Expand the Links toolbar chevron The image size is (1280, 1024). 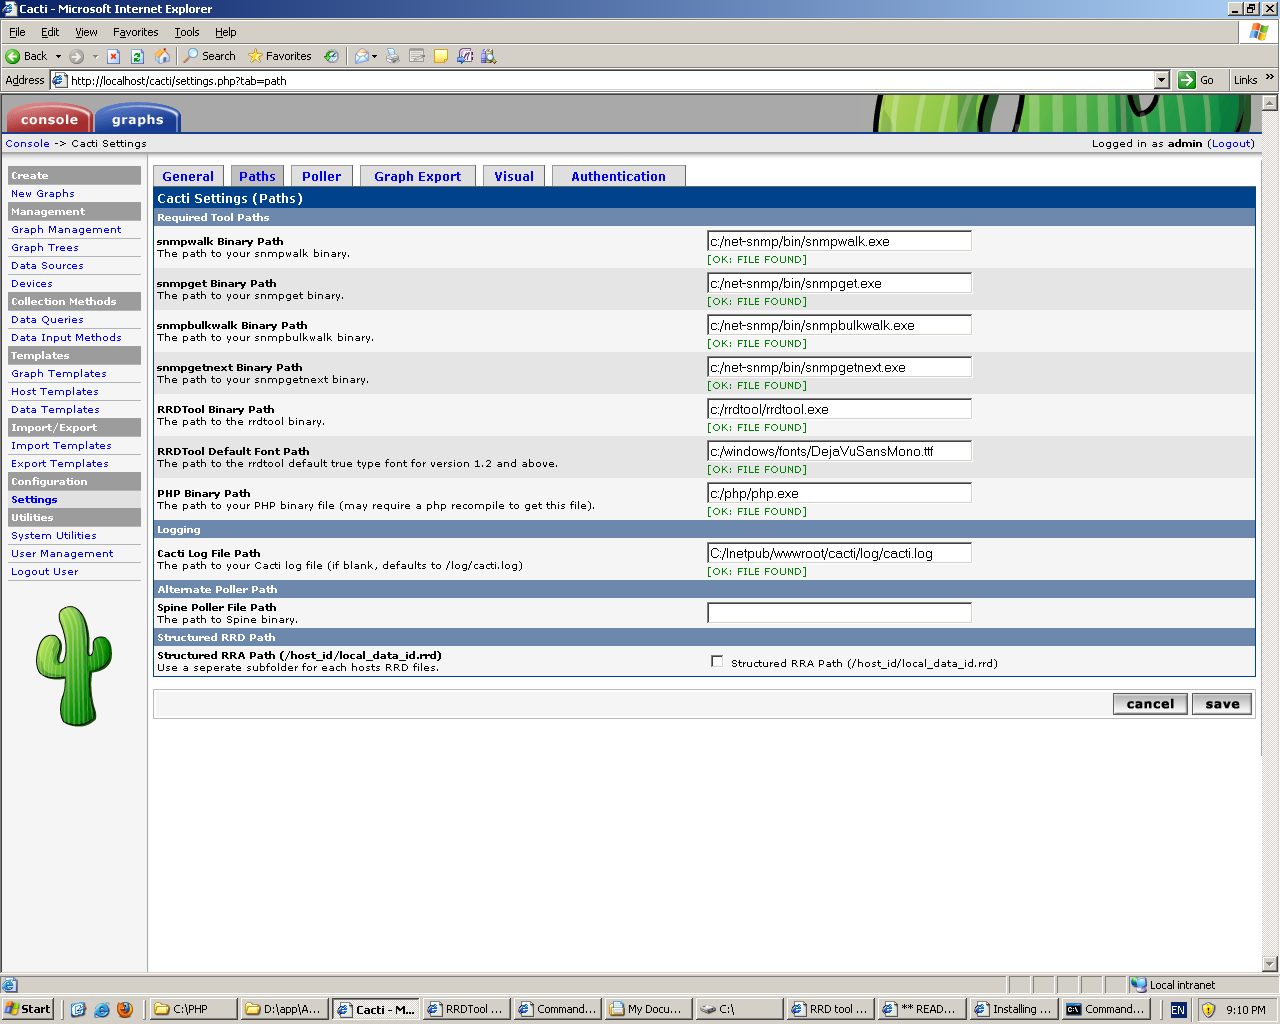pos(1270,77)
